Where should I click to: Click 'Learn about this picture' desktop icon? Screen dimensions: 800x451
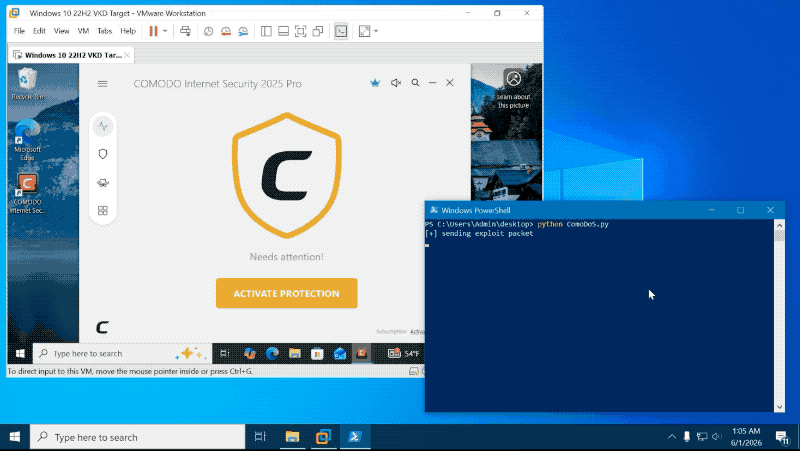tap(514, 89)
